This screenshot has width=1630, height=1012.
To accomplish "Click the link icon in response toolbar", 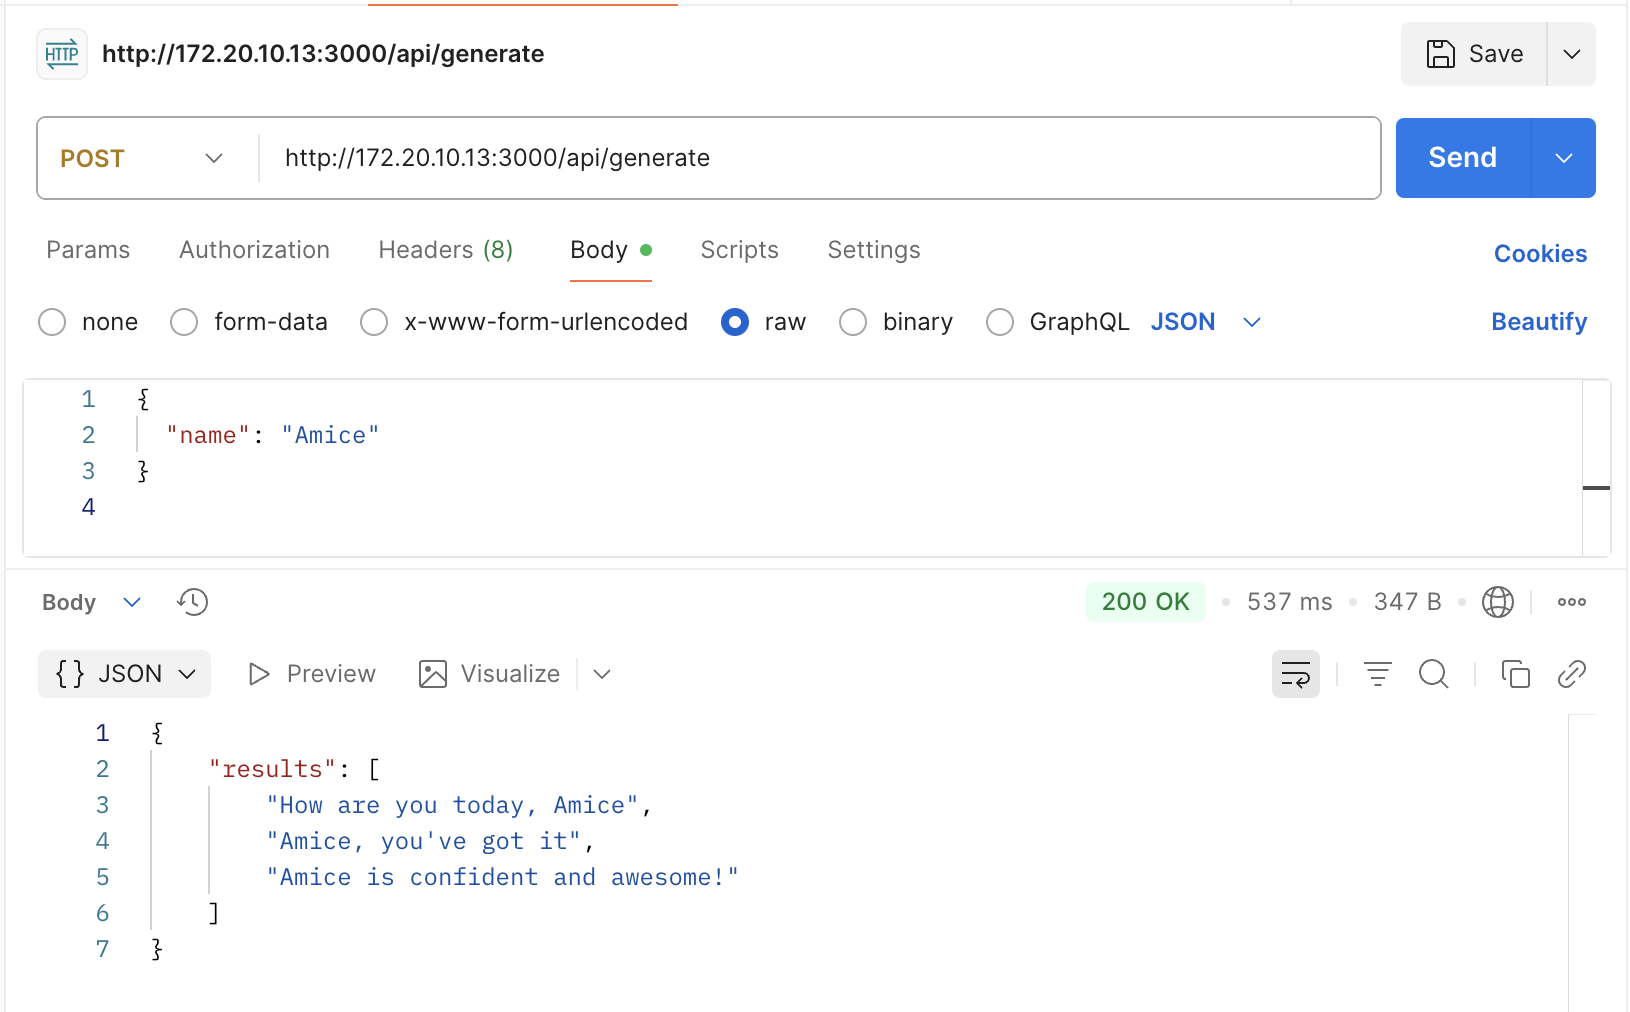I will [x=1571, y=675].
